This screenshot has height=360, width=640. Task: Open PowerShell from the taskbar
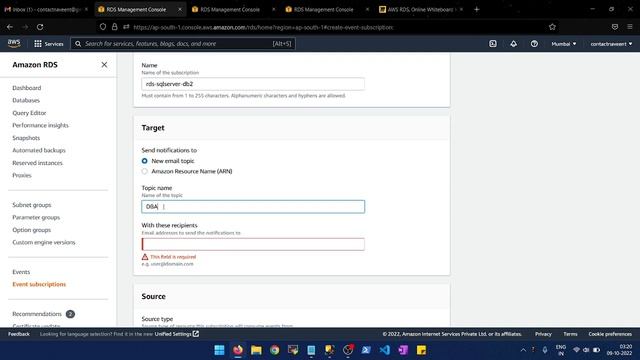pos(366,350)
